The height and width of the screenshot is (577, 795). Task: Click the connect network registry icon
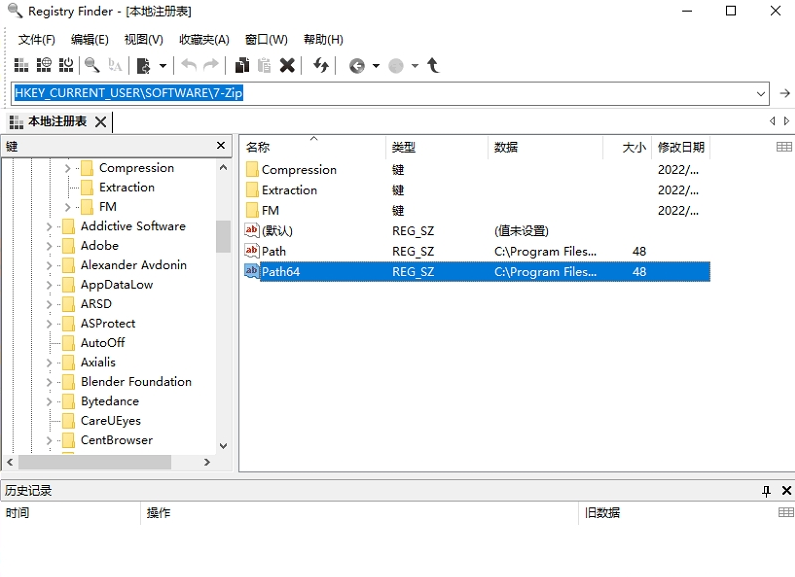tap(44, 65)
